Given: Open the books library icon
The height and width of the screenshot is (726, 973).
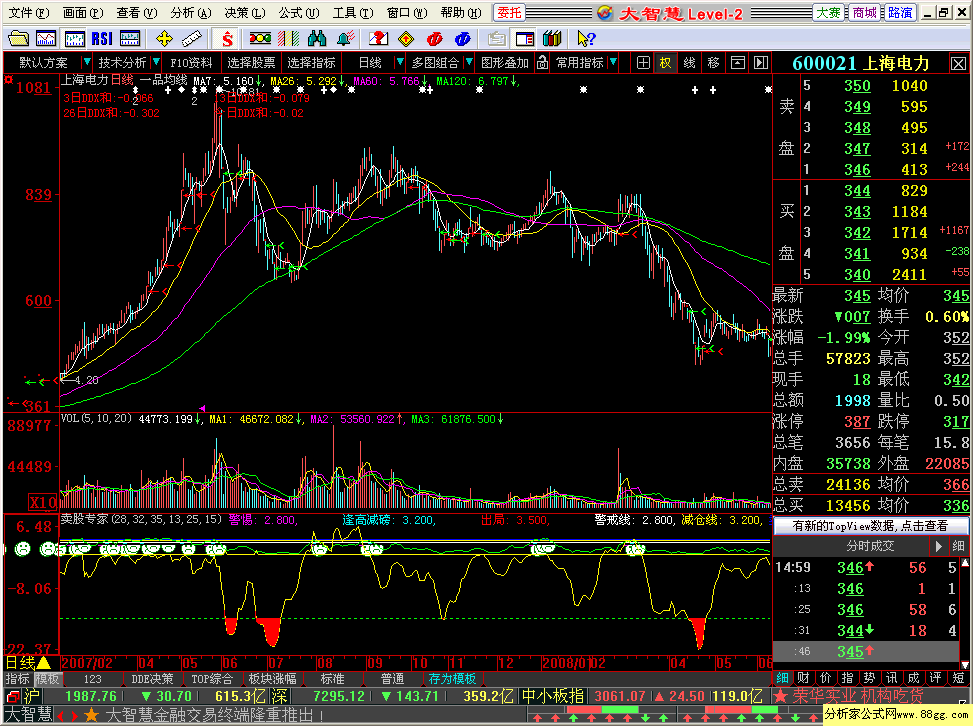Looking at the screenshot, I should pos(552,38).
